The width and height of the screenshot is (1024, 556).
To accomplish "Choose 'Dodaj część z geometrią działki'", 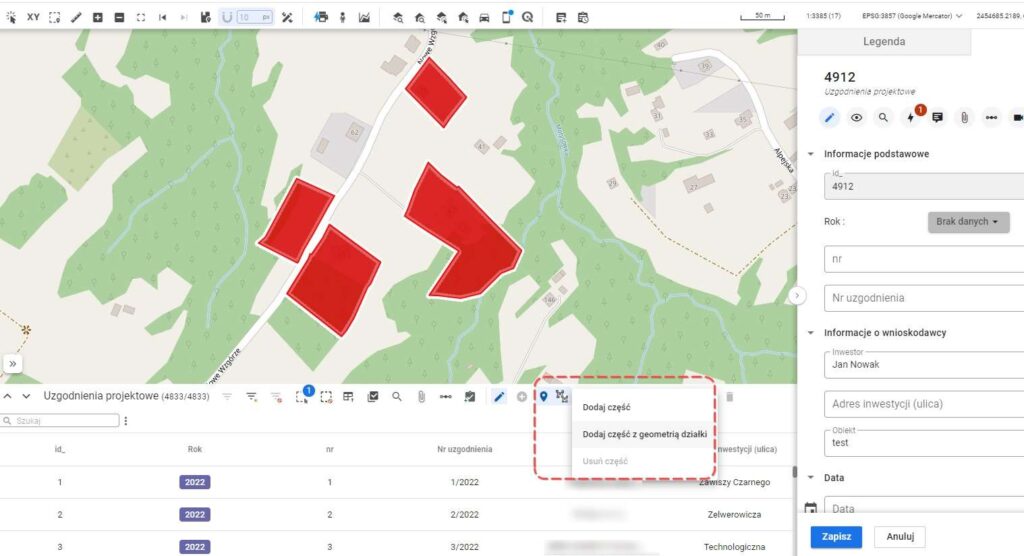I will pyautogui.click(x=644, y=434).
